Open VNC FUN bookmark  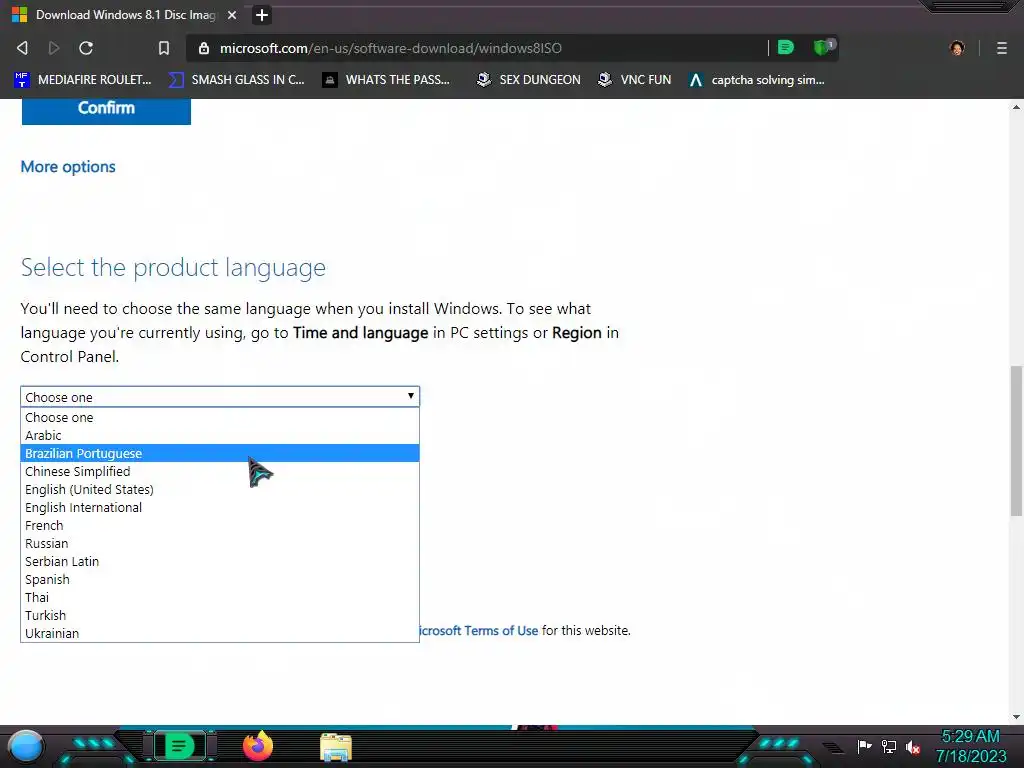click(635, 80)
